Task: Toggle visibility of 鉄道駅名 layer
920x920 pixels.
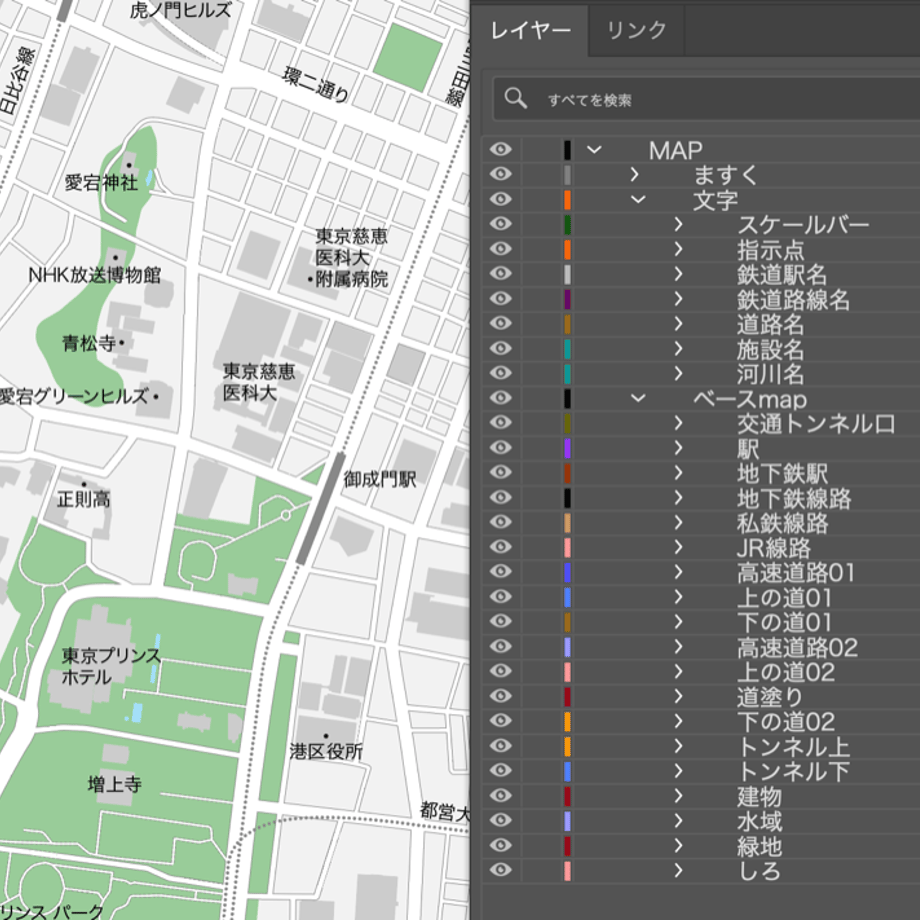Action: tap(500, 274)
